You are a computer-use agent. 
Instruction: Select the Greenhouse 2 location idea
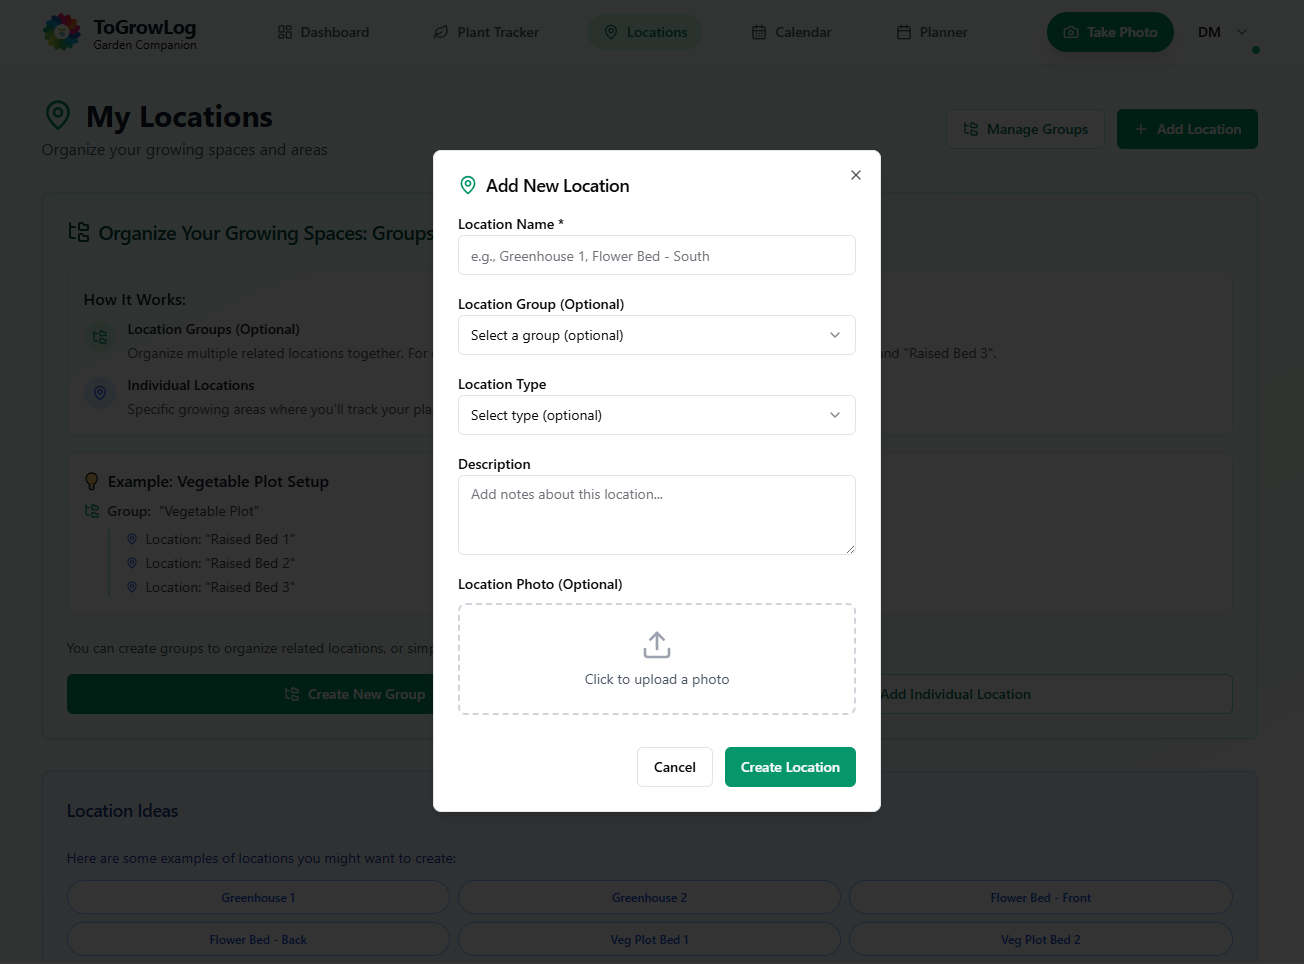coord(649,898)
